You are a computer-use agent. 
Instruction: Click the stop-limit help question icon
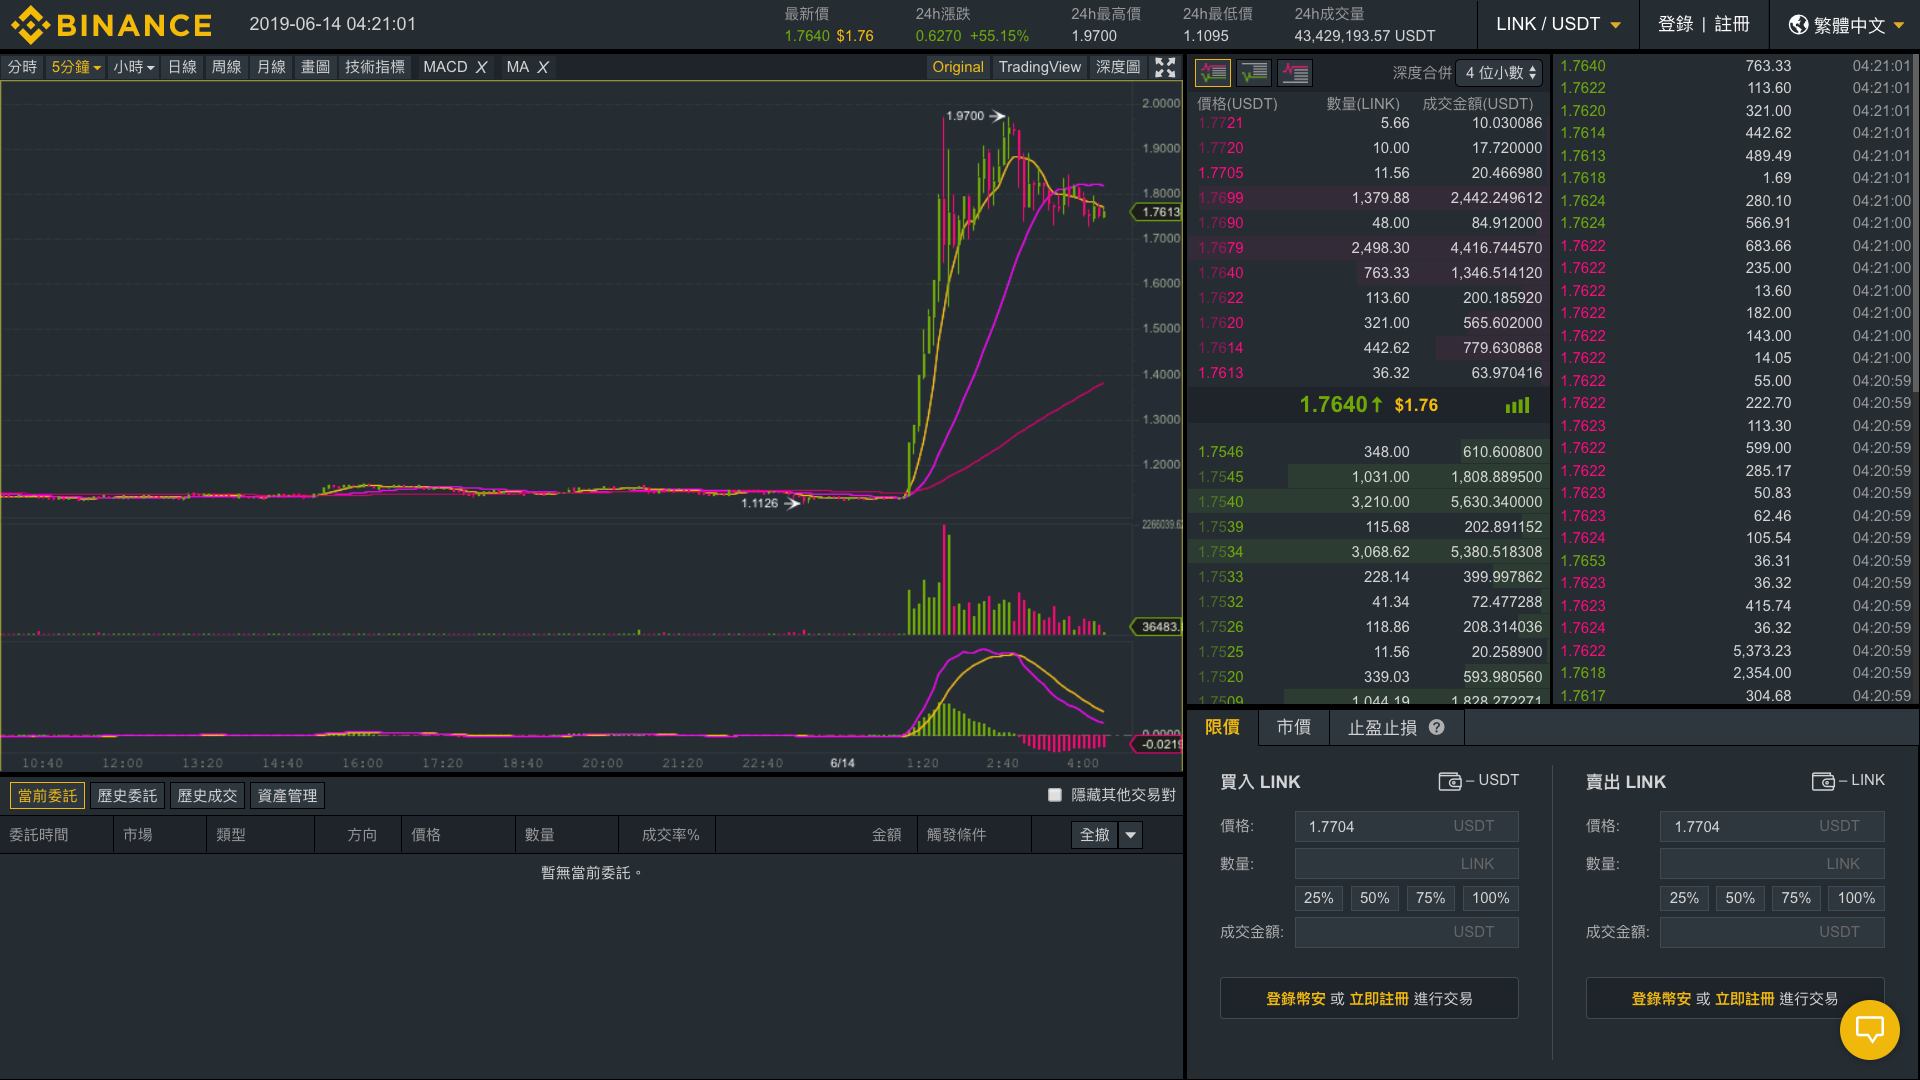click(x=1437, y=727)
